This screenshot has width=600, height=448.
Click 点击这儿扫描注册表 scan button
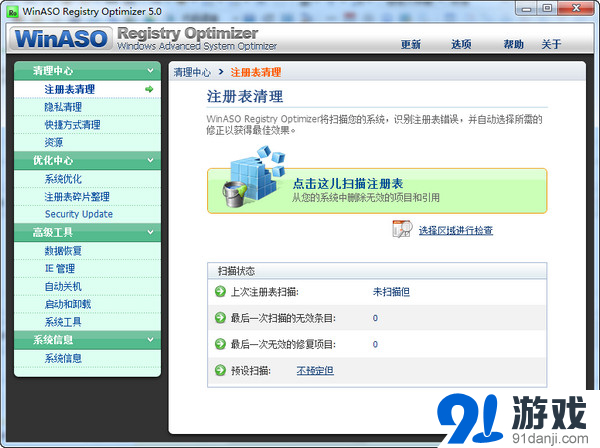tap(377, 191)
